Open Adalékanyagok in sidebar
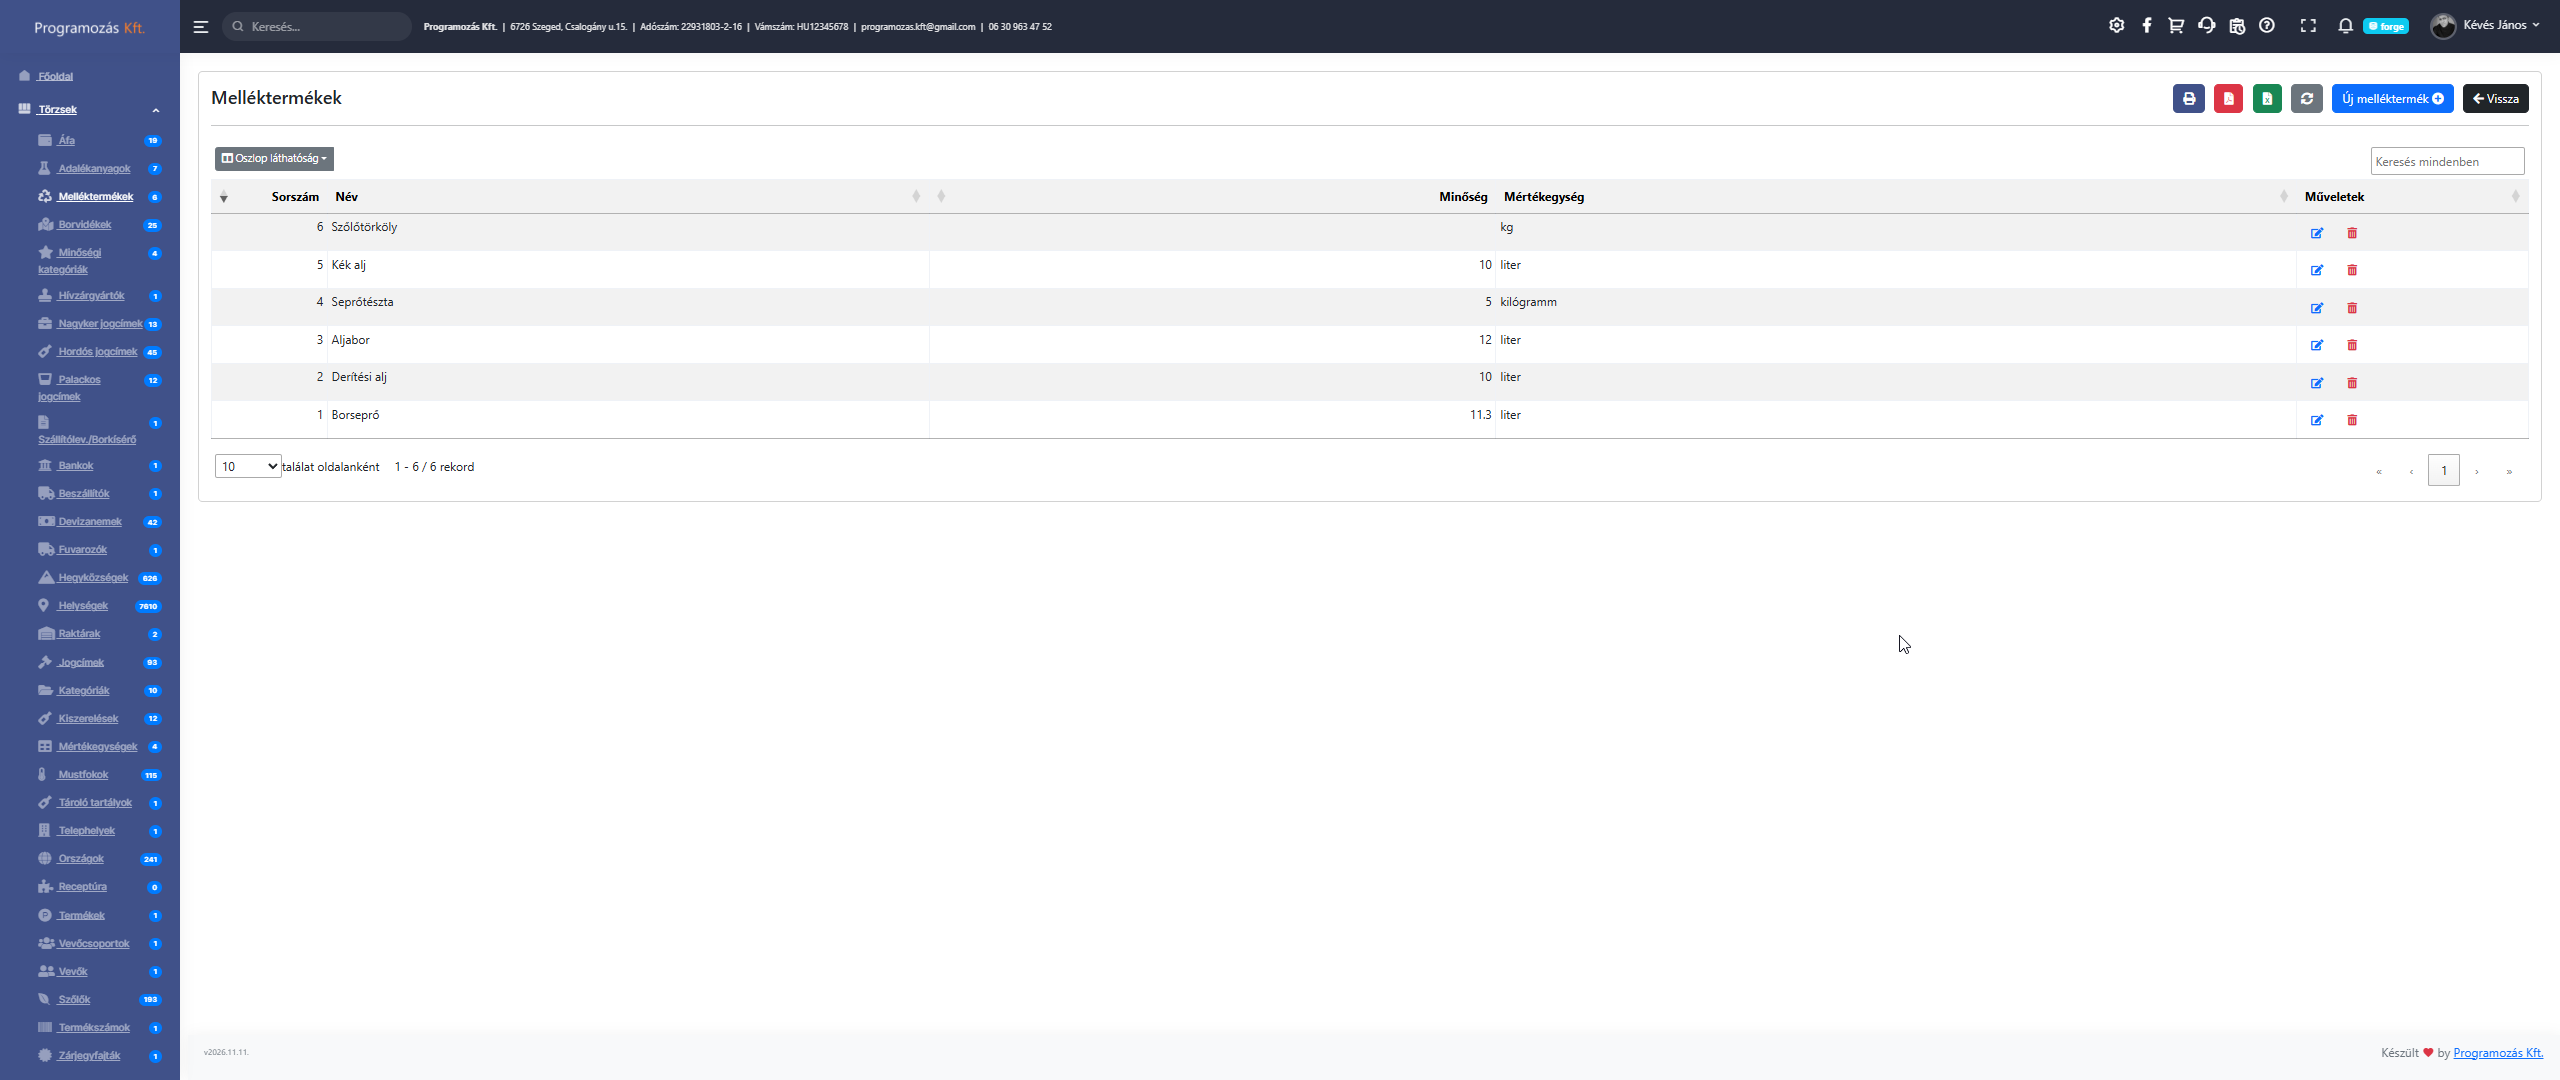The image size is (2560, 1080). click(x=94, y=169)
